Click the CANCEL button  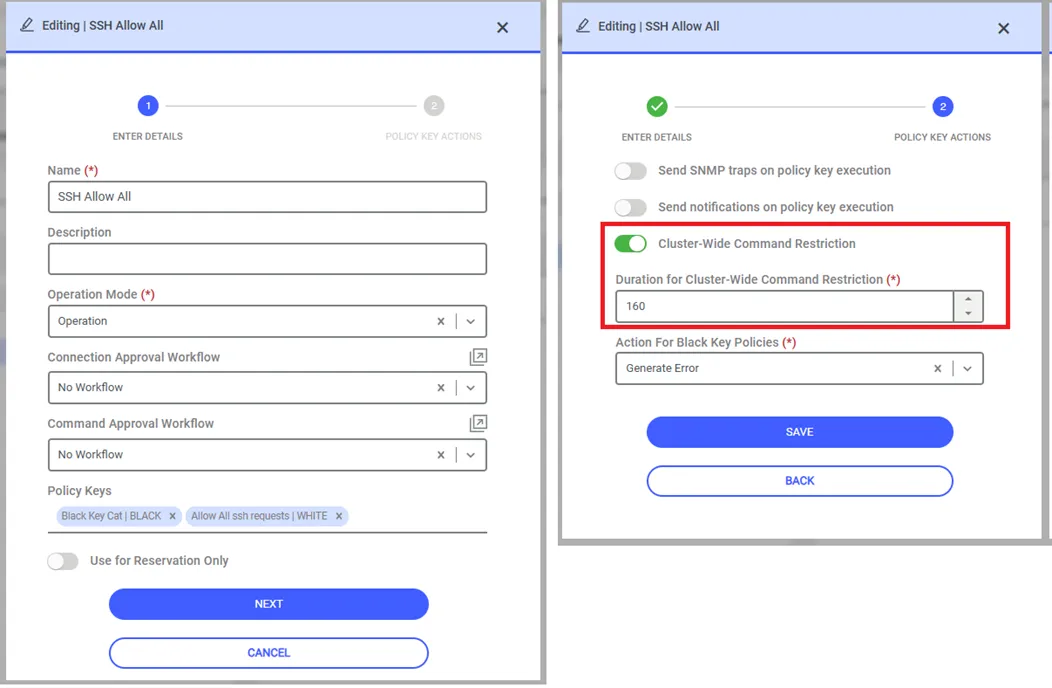tap(268, 653)
